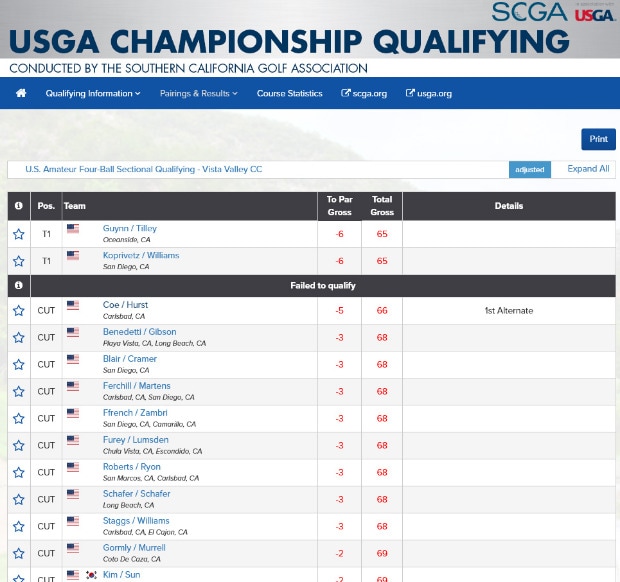Click star icon for Blair / Cramer

point(18,365)
